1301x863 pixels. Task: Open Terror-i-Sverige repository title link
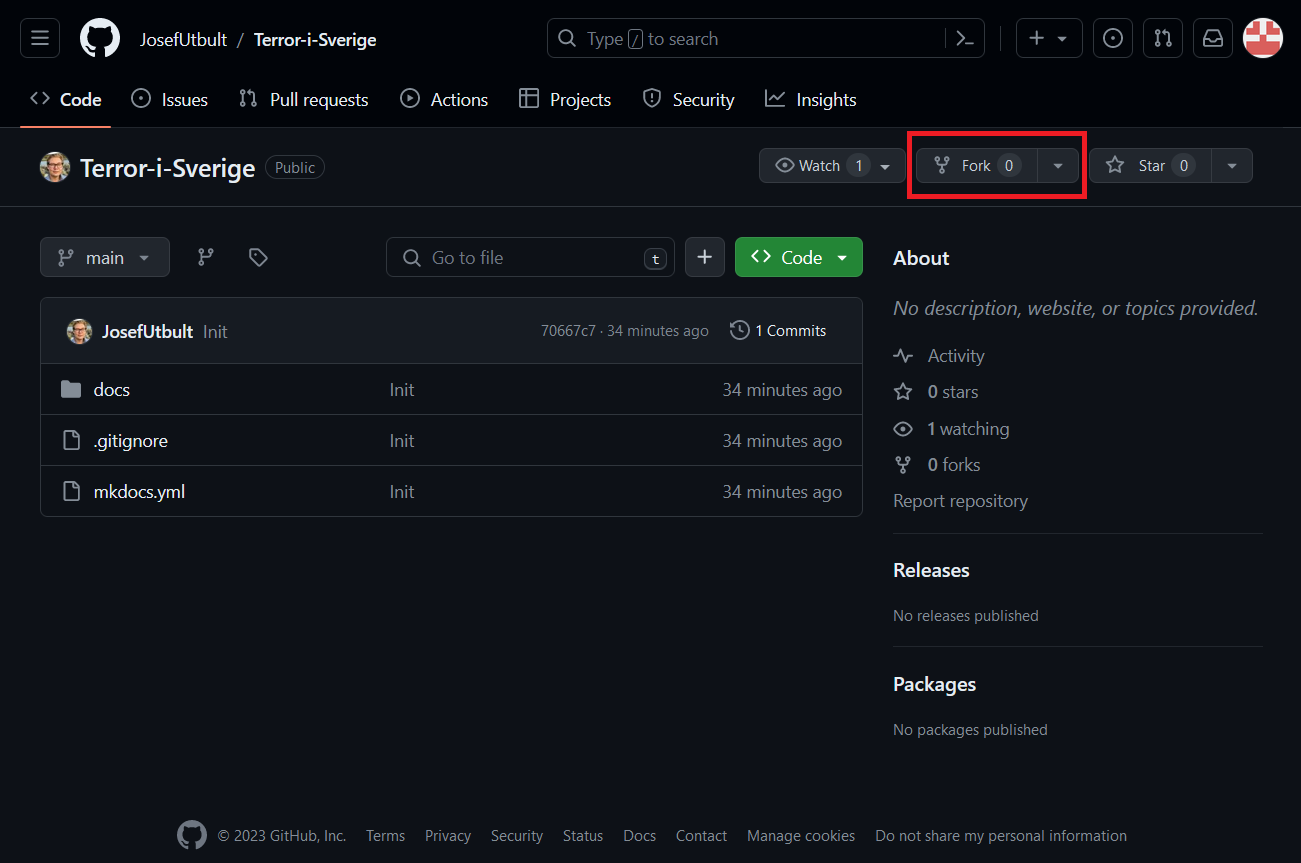(x=168, y=167)
